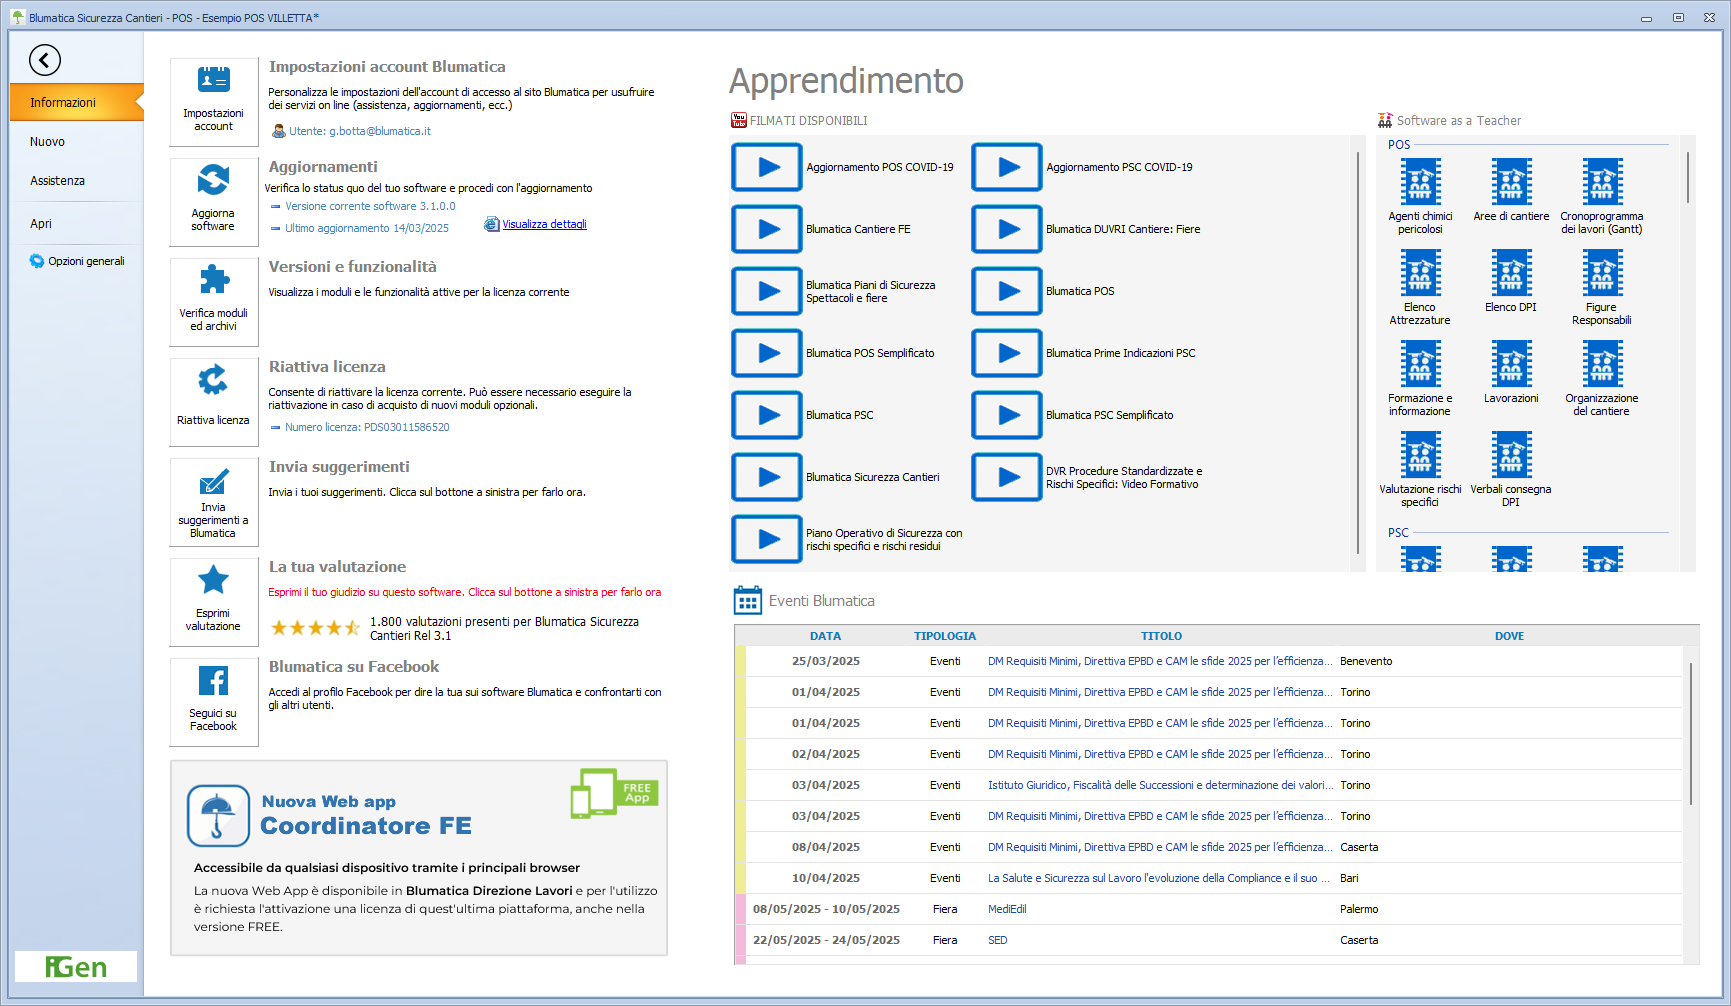Screen dimensions: 1731x1006
Task: Click the Software as a Teacher scrollbar
Action: [x=1688, y=177]
